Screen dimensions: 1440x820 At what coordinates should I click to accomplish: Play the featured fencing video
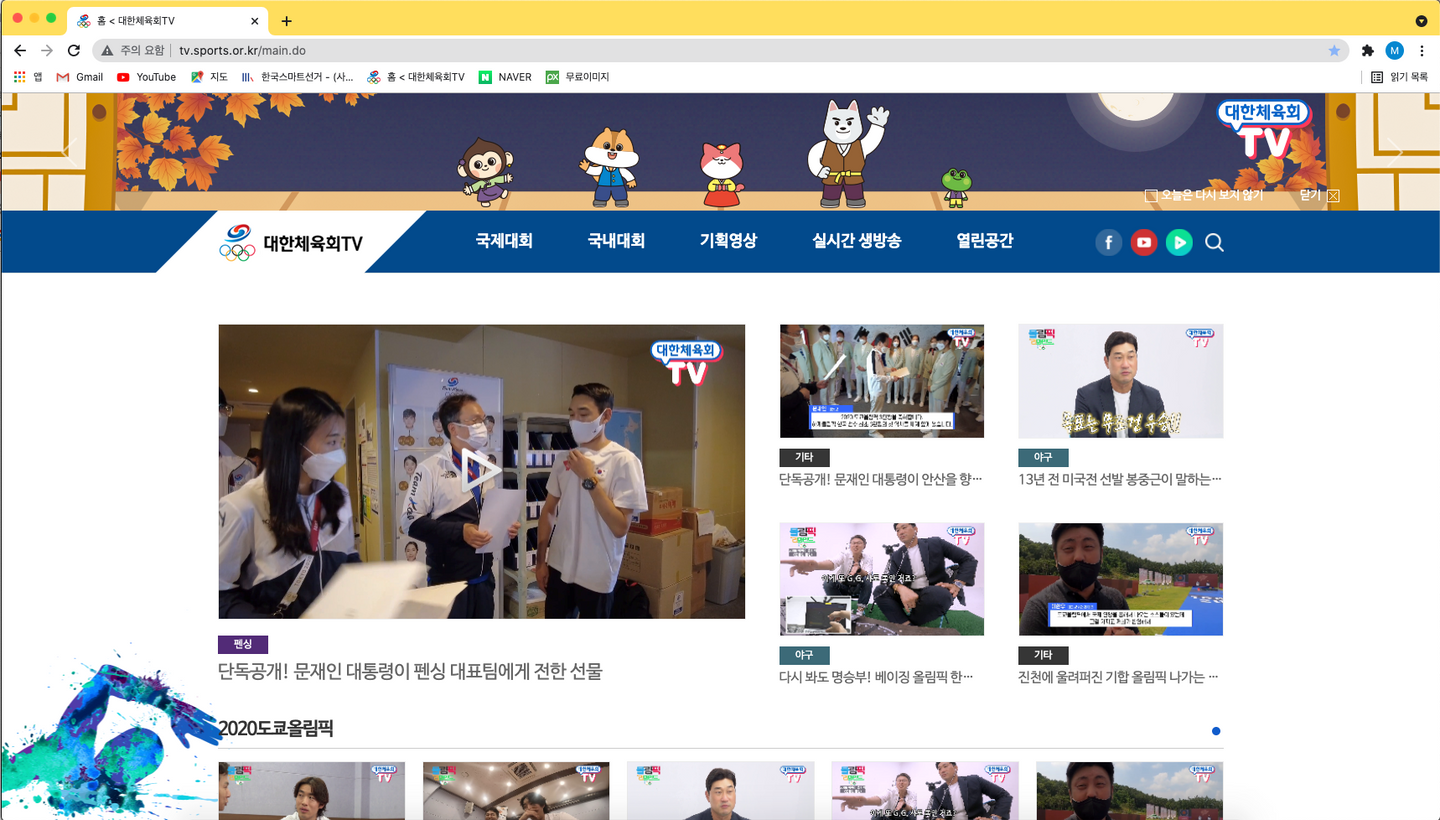[x=481, y=471]
